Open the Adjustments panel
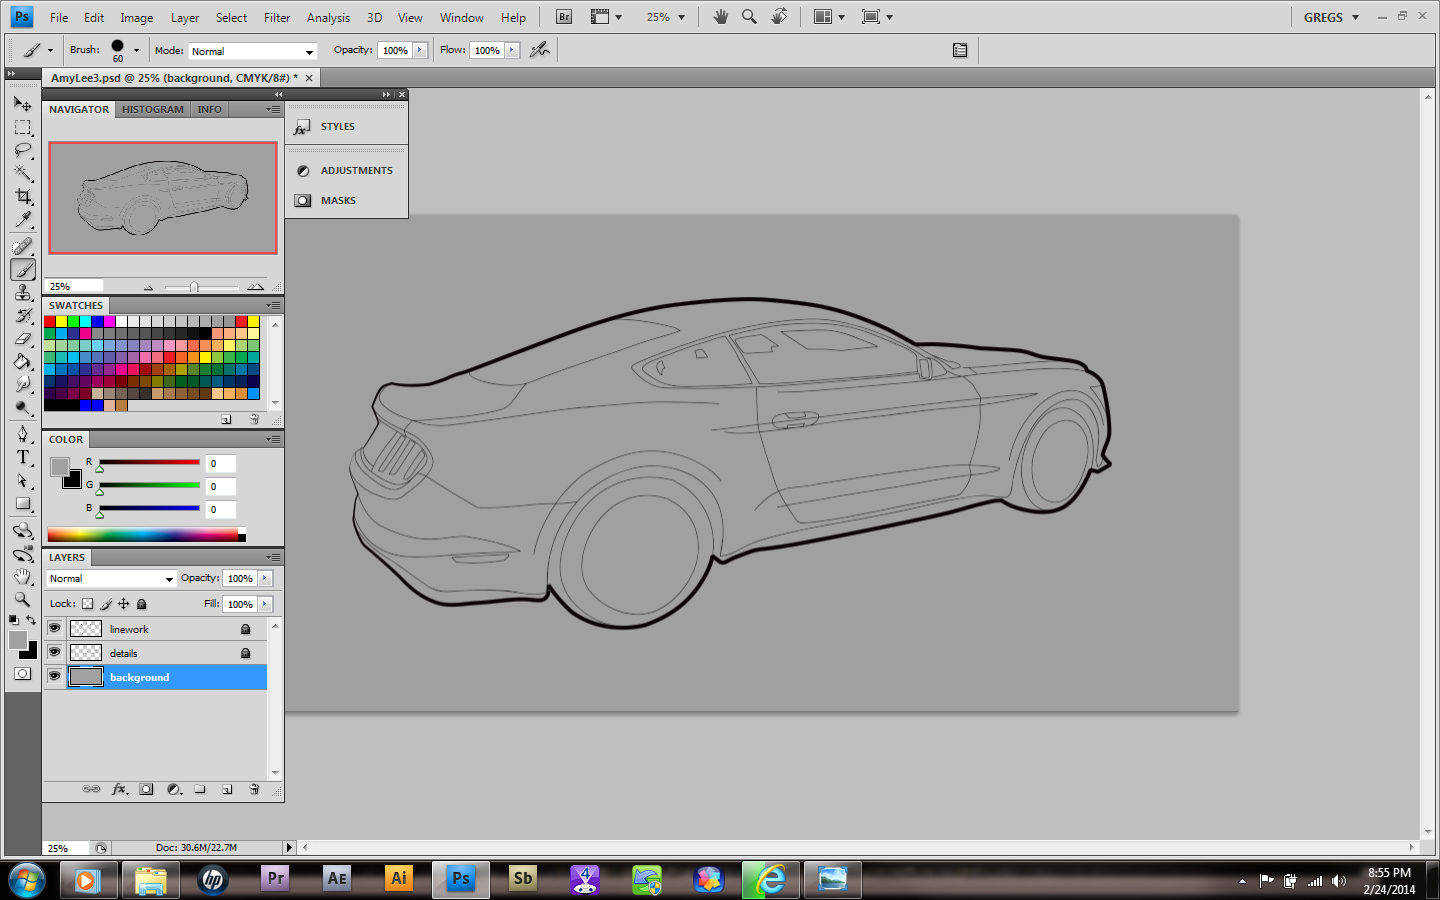The image size is (1440, 900). click(x=356, y=171)
